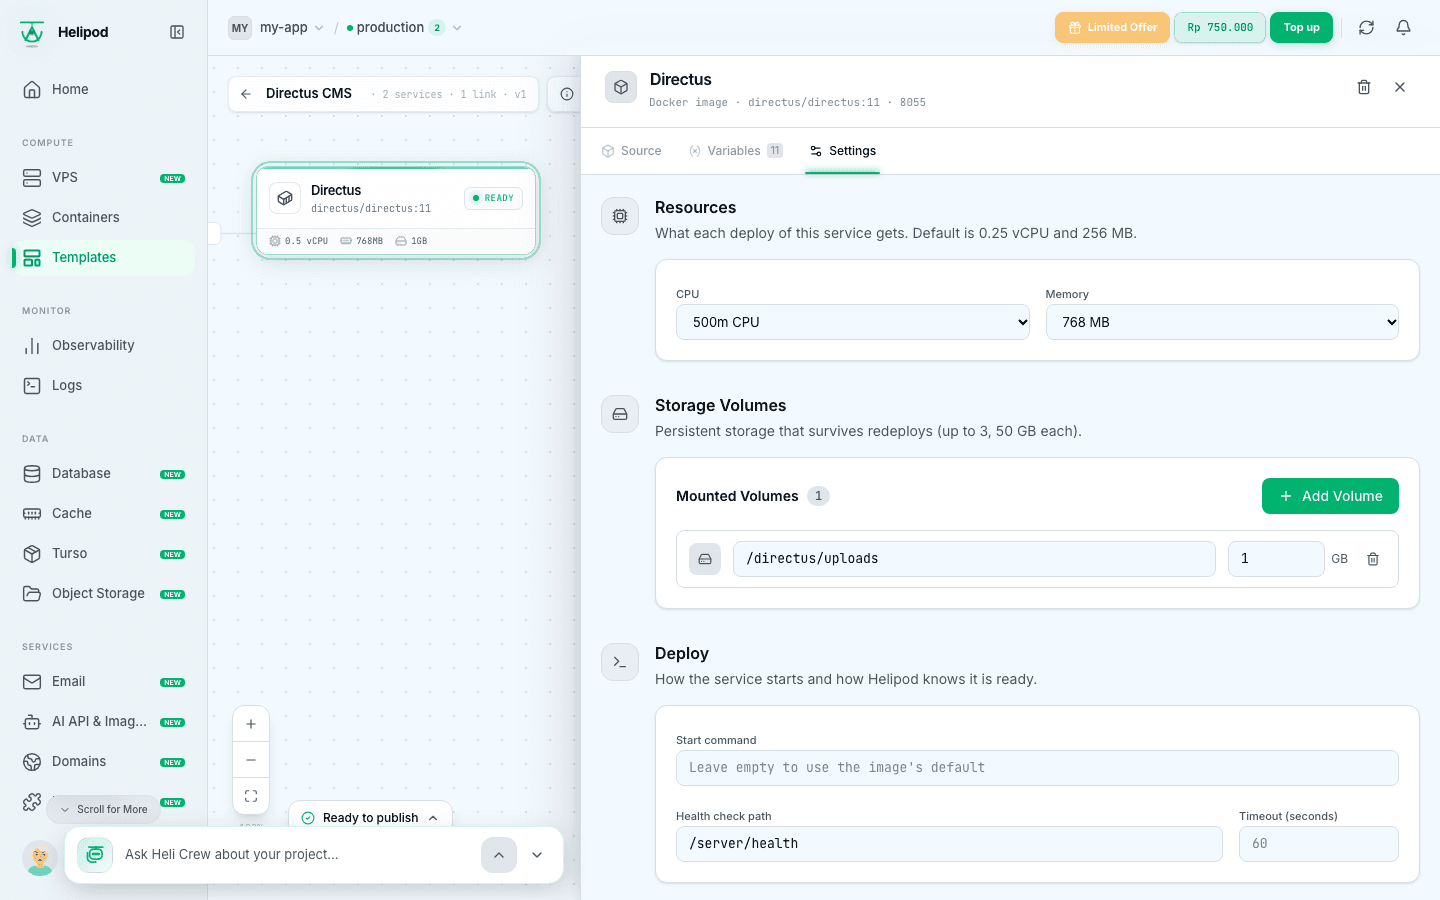Open Observability page
Viewport: 1440px width, 900px height.
103,345
